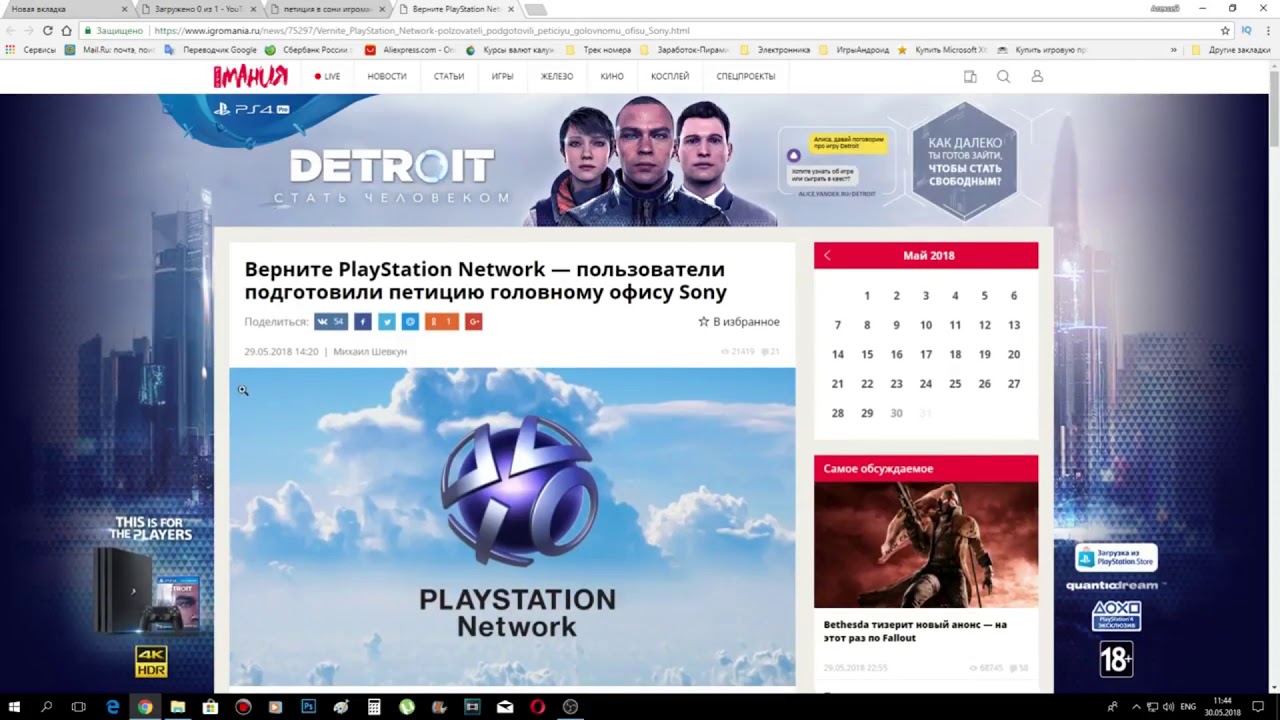Open Трек номера bookmark folder
1280x720 pixels.
[x=598, y=49]
